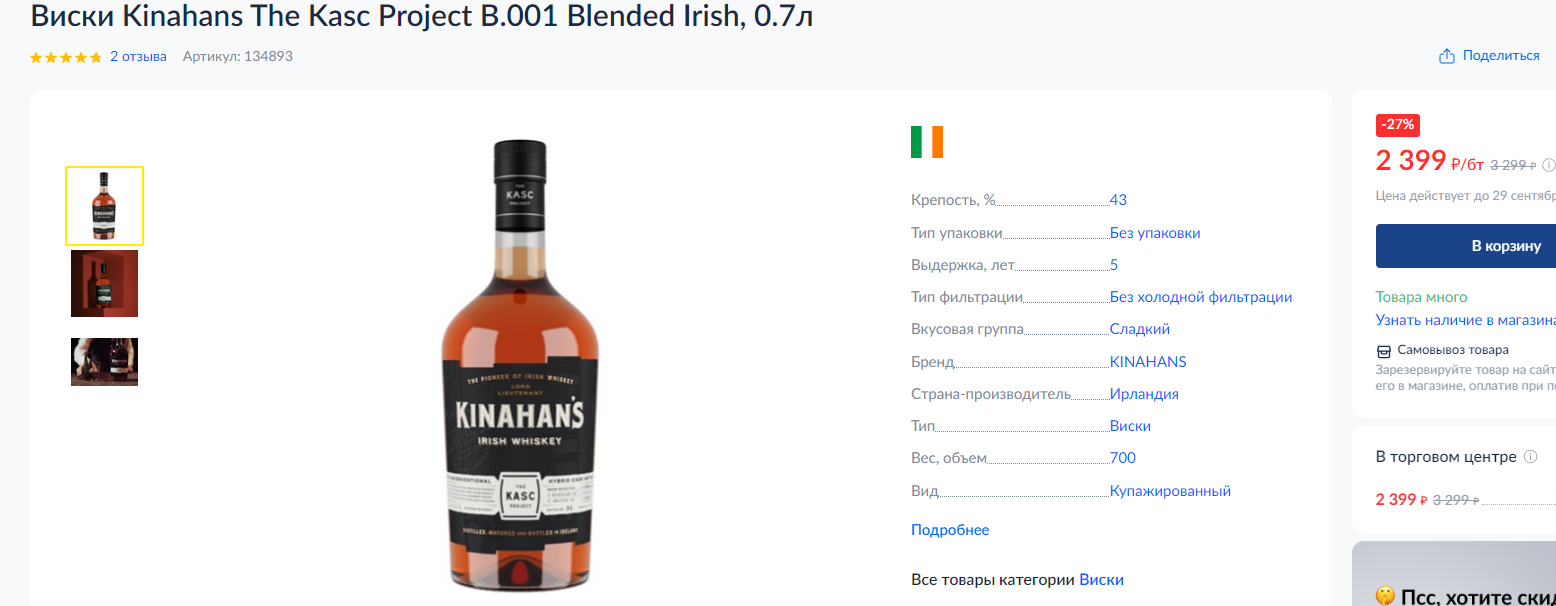Open the Виски category link at the bottom

click(1101, 580)
